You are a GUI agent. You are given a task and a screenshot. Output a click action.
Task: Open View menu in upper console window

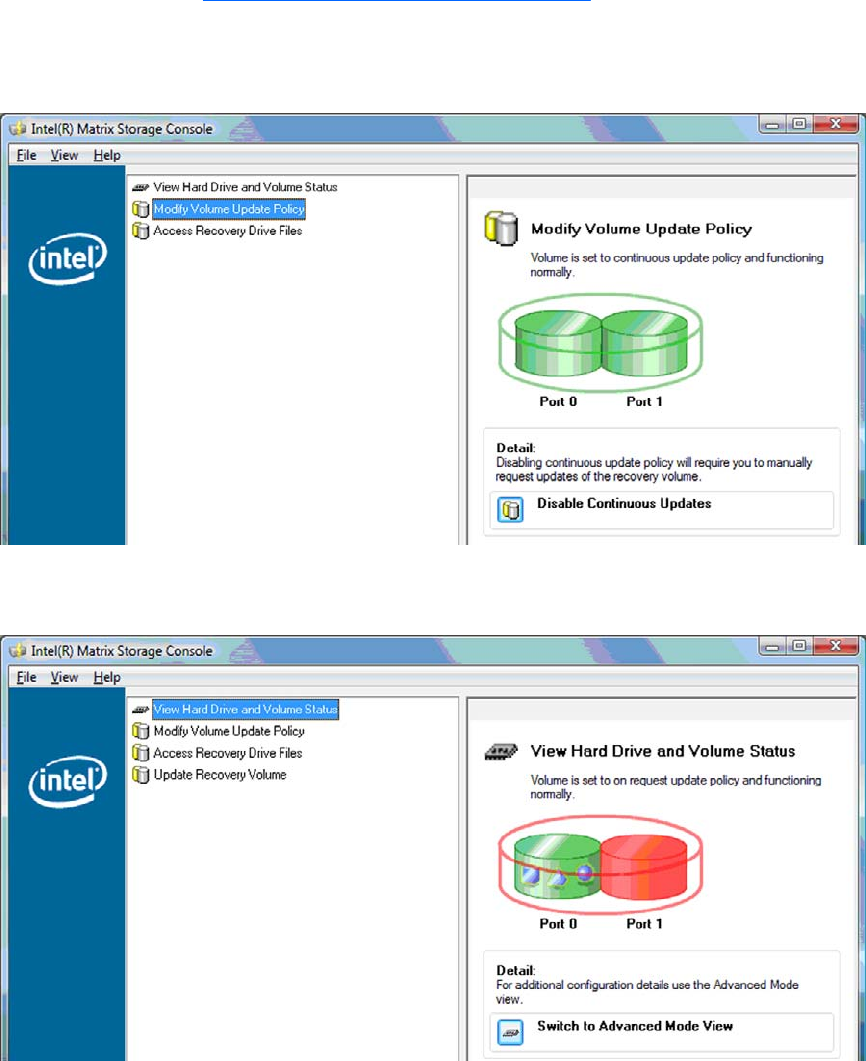coord(64,155)
